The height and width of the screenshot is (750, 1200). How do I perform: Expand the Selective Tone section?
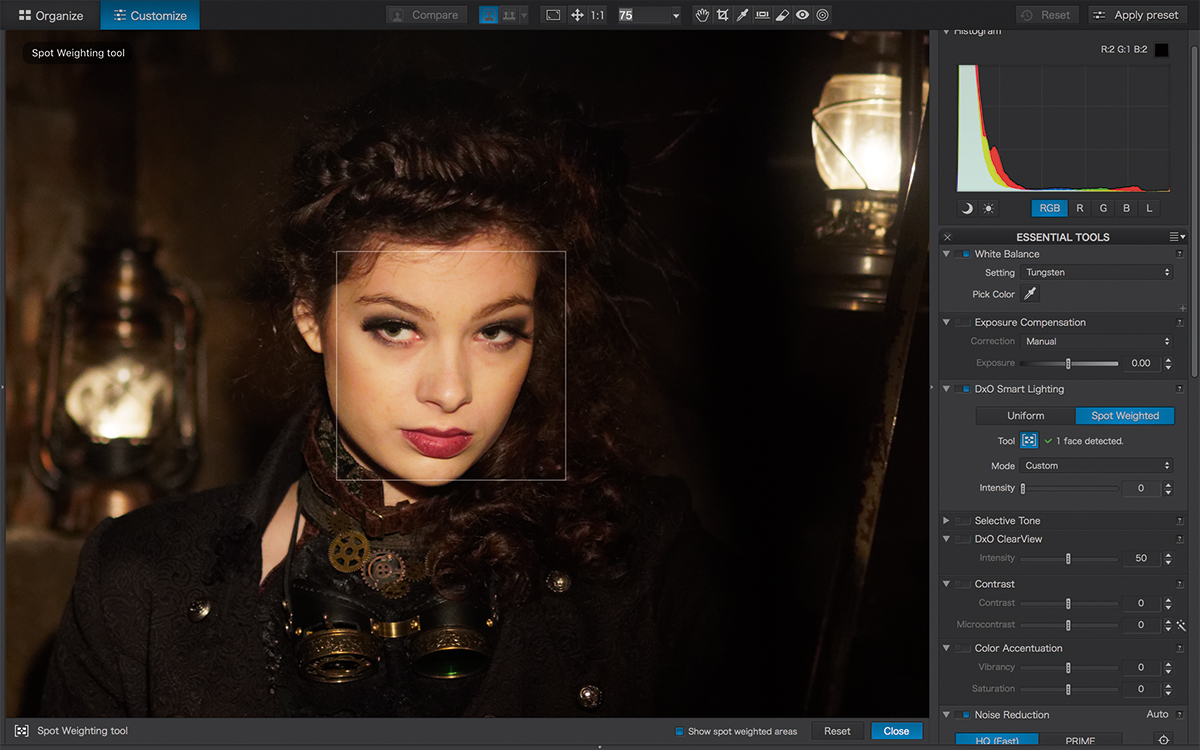946,521
